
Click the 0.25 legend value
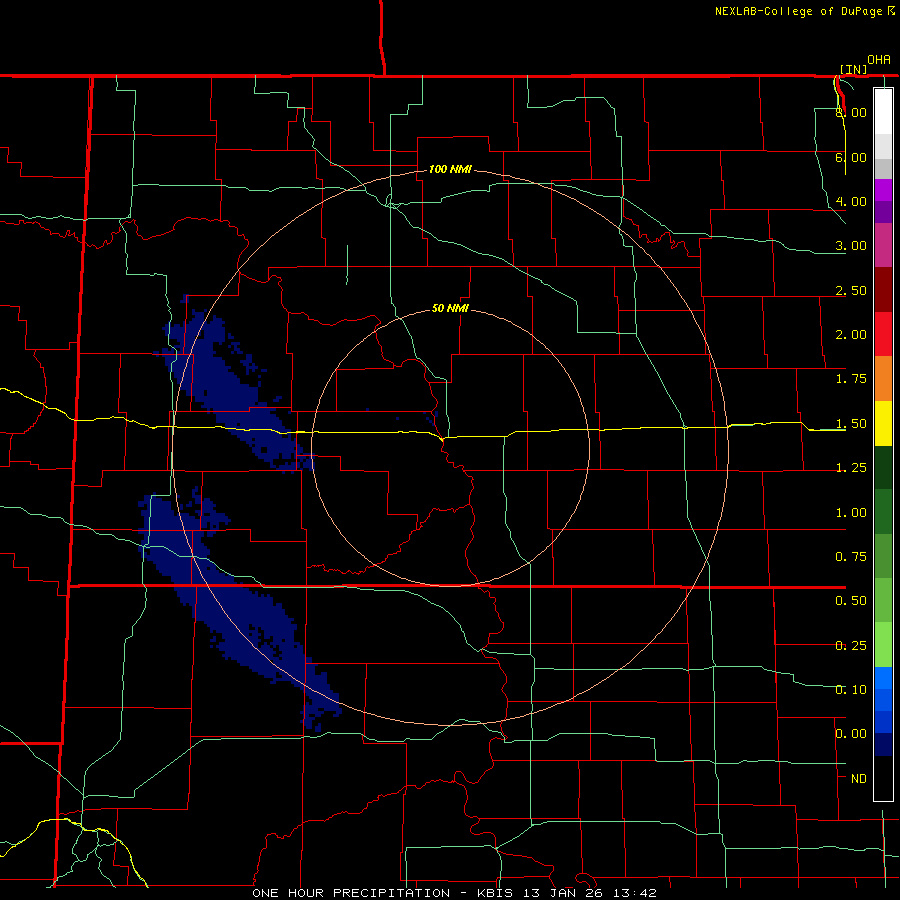[851, 646]
